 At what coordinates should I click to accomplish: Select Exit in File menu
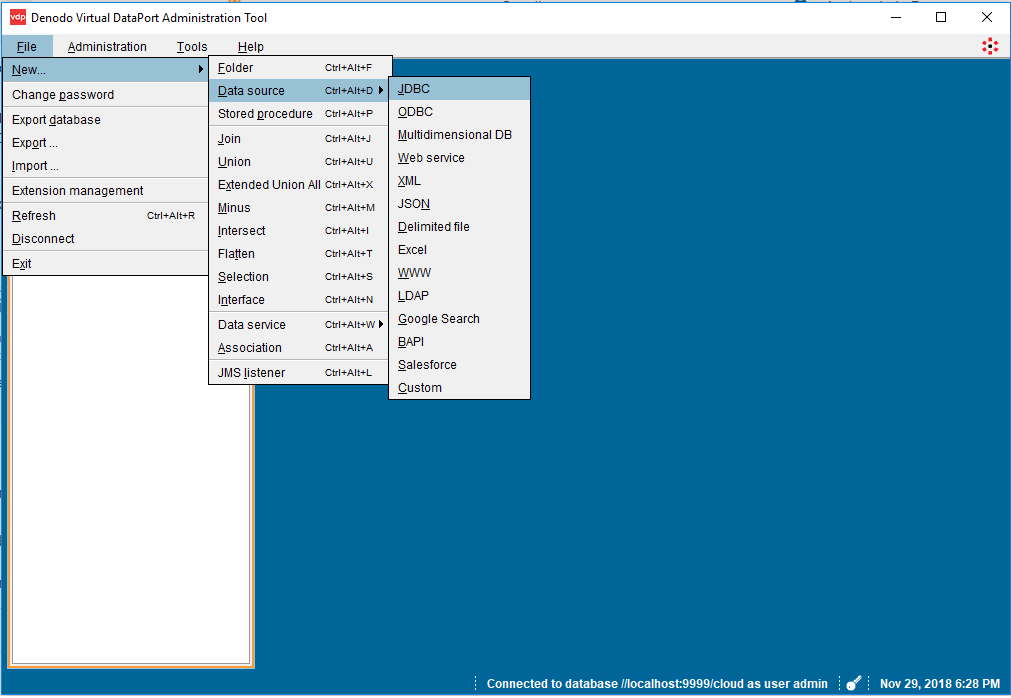(105, 264)
